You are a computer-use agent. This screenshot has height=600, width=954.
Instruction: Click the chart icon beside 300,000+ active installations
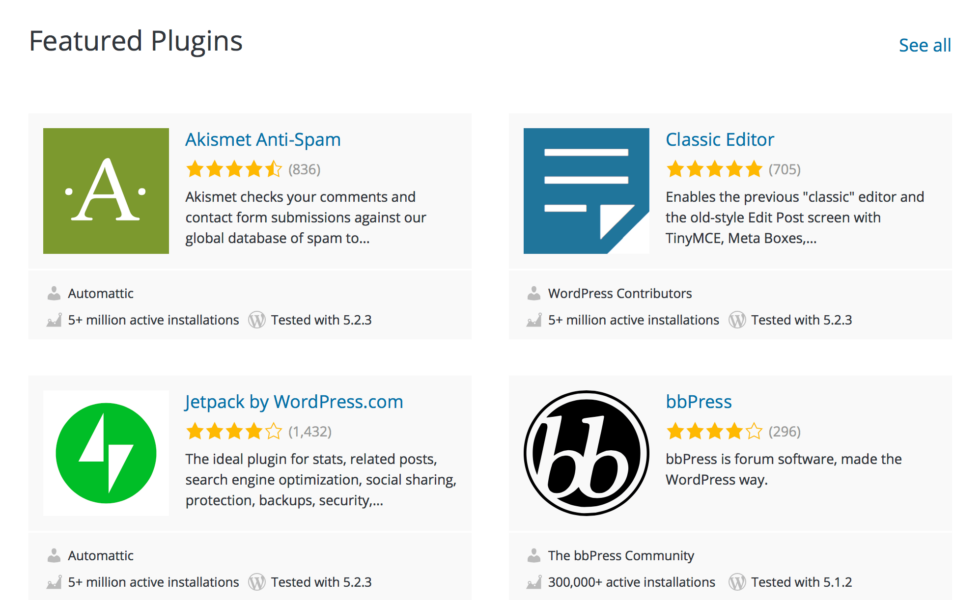[x=535, y=582]
